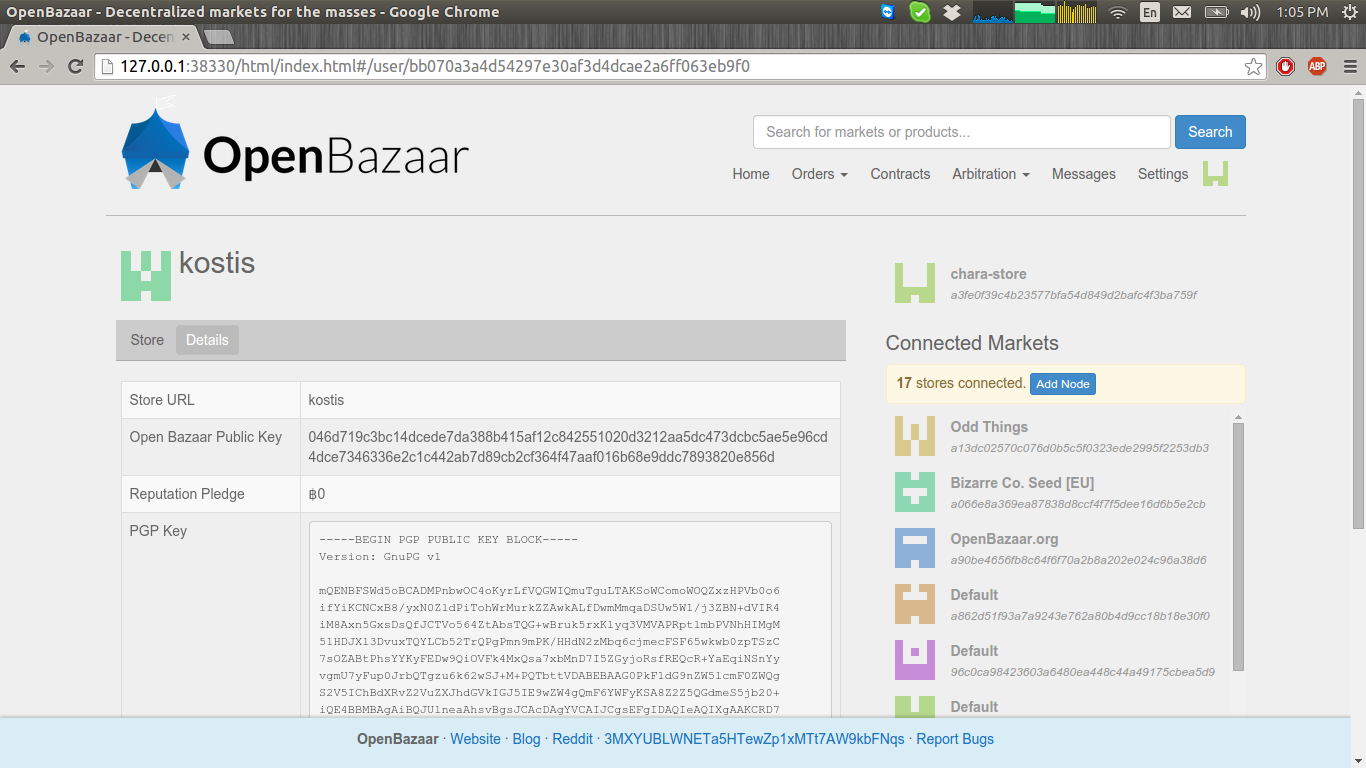Select the OpenBazaar browser tab

(104, 37)
